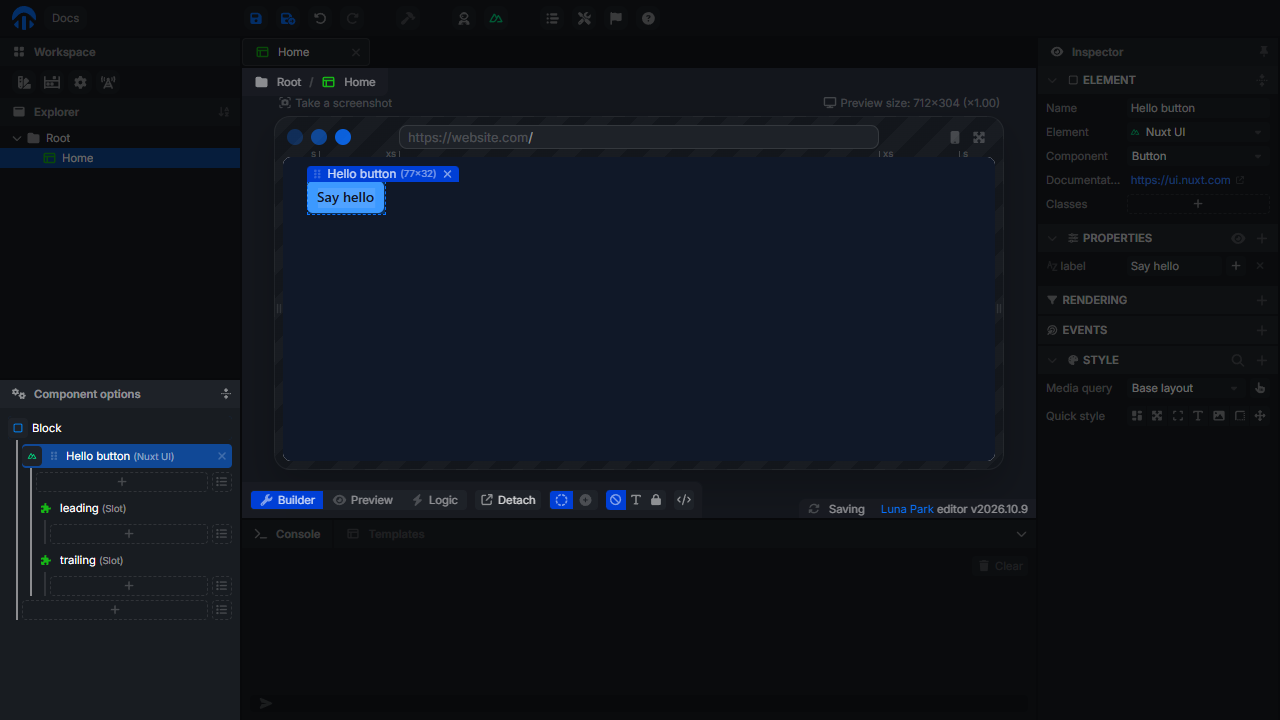Screen dimensions: 1280x720
Task: Switch to the Logic mode tab
Action: pos(435,500)
